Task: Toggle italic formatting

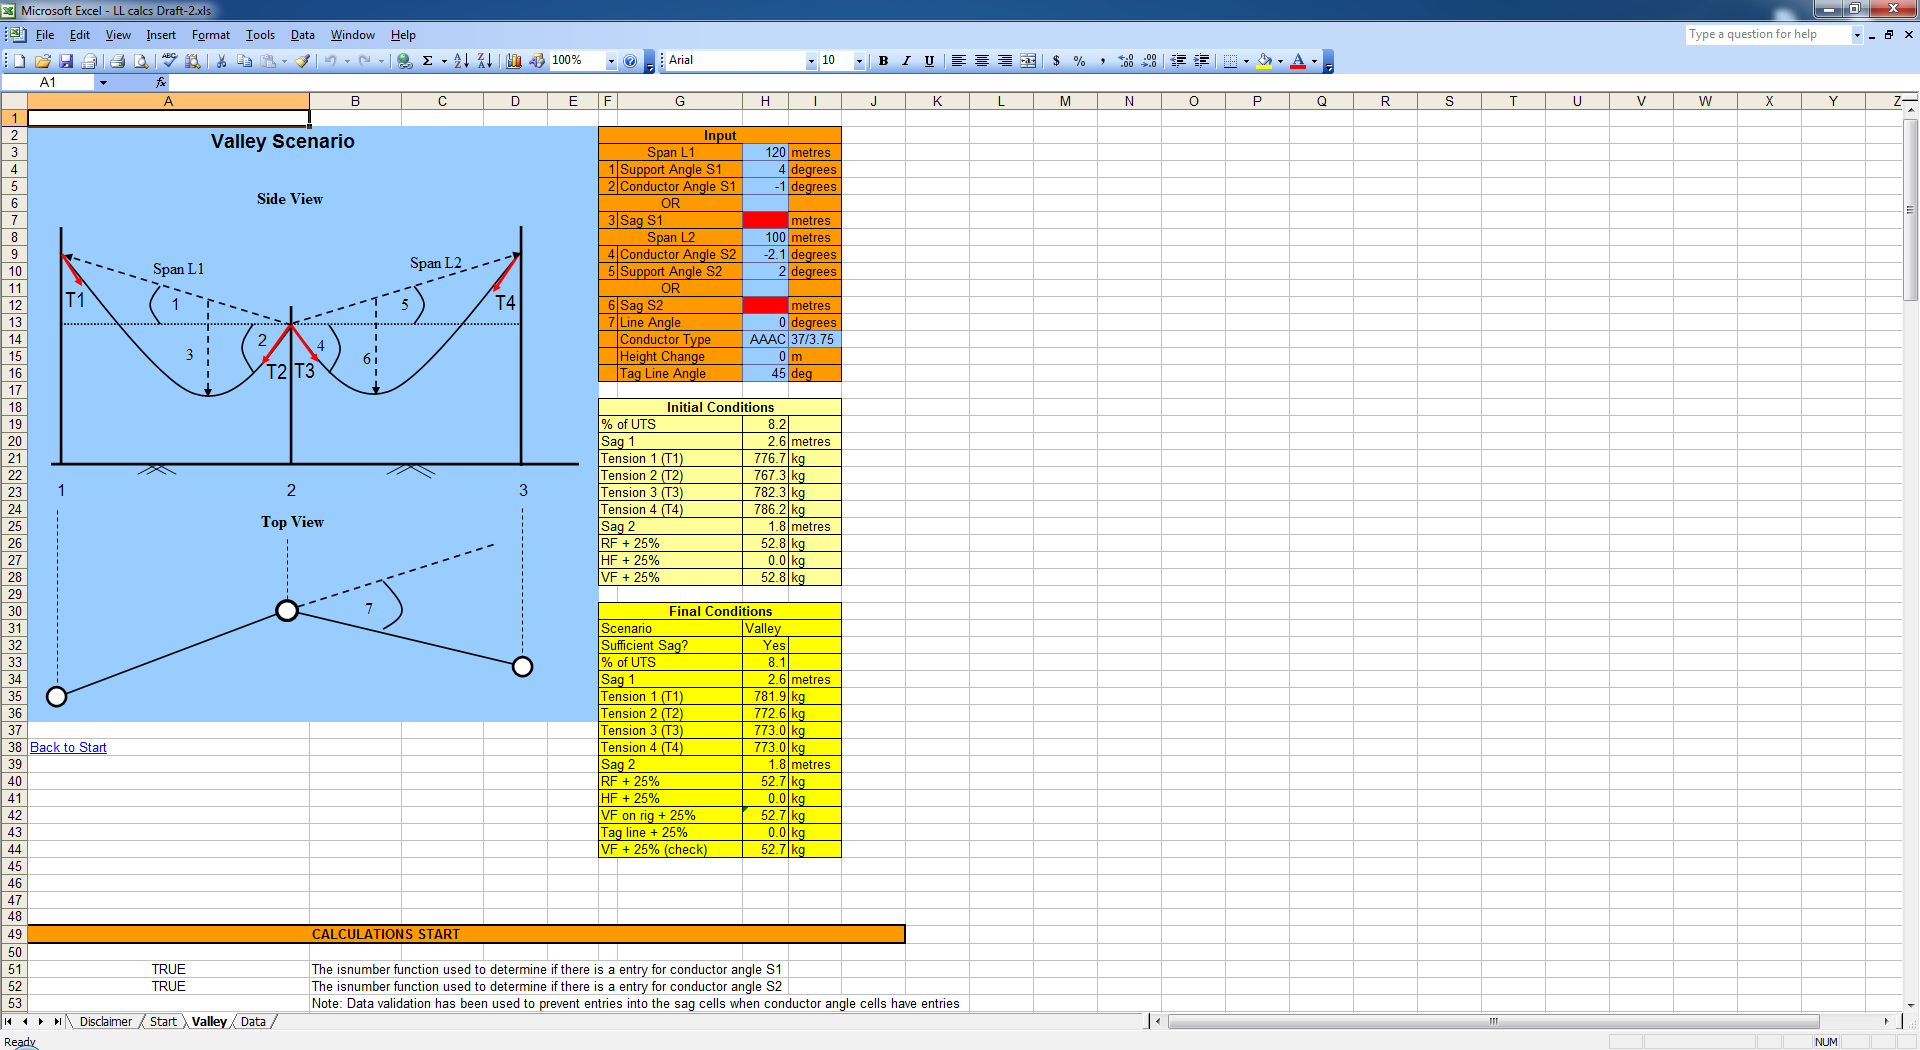Action: click(906, 61)
